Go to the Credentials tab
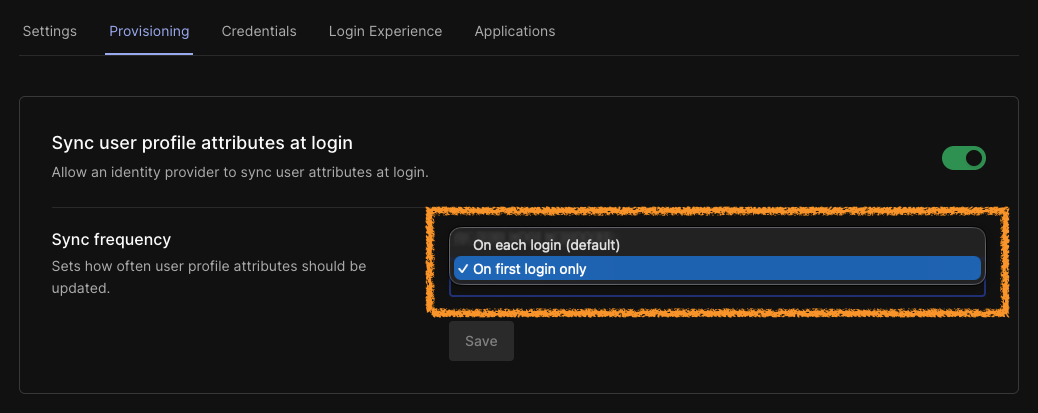This screenshot has width=1038, height=413. coord(259,31)
